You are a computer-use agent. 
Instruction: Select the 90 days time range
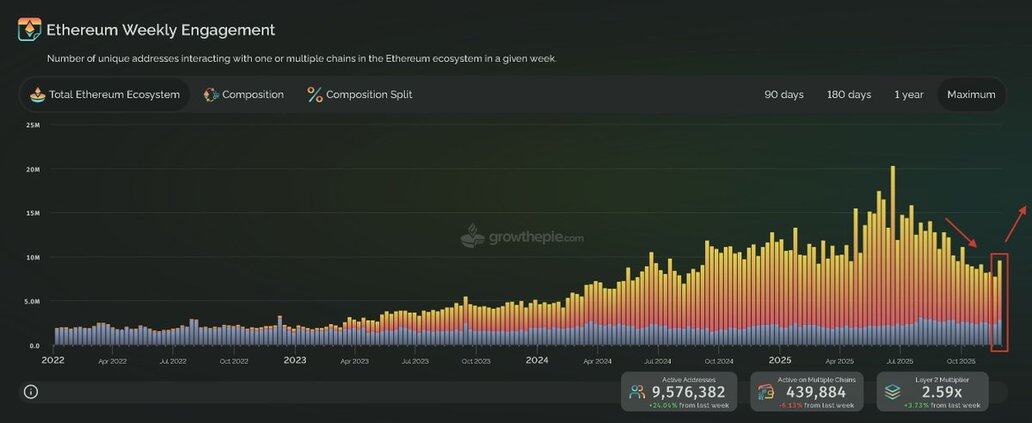coord(784,95)
